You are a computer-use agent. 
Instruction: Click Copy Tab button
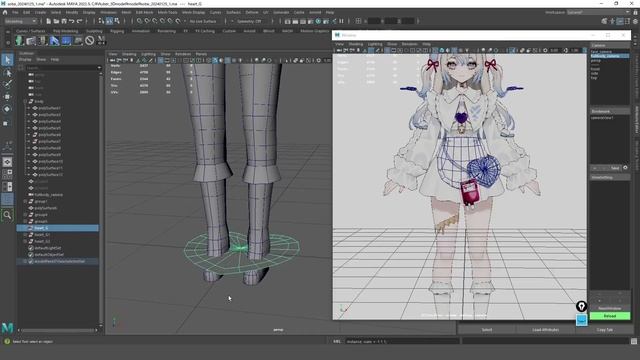click(x=605, y=330)
